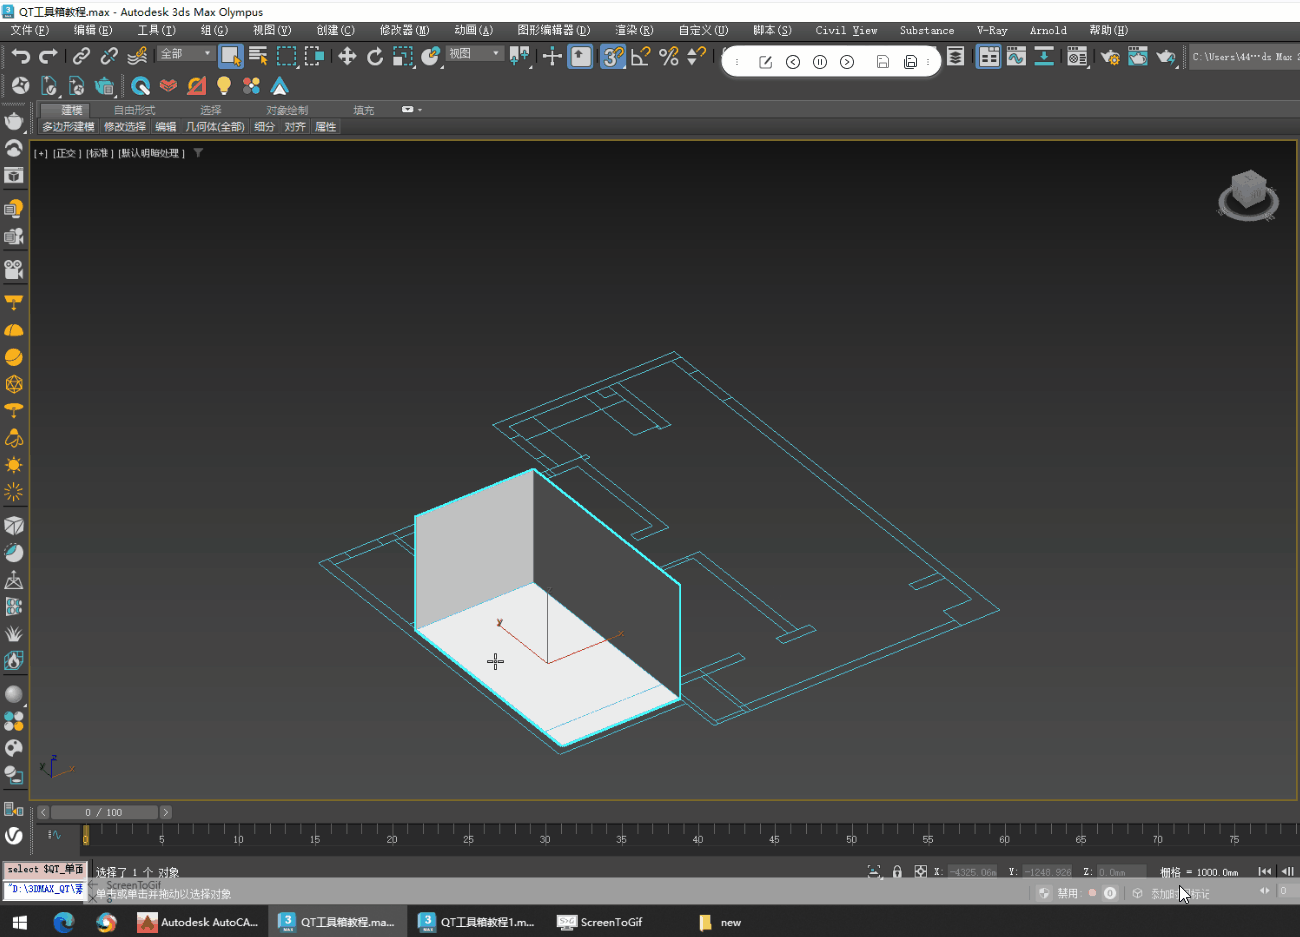The height and width of the screenshot is (937, 1300).
Task: Select the Link tool (chain icon)
Action: tap(81, 57)
